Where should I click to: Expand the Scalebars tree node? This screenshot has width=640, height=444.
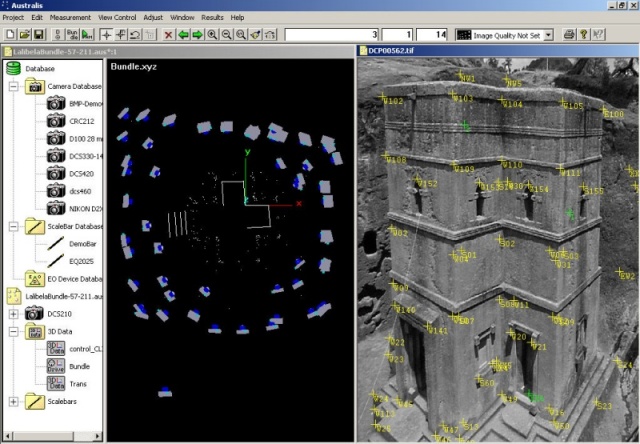pyautogui.click(x=13, y=401)
